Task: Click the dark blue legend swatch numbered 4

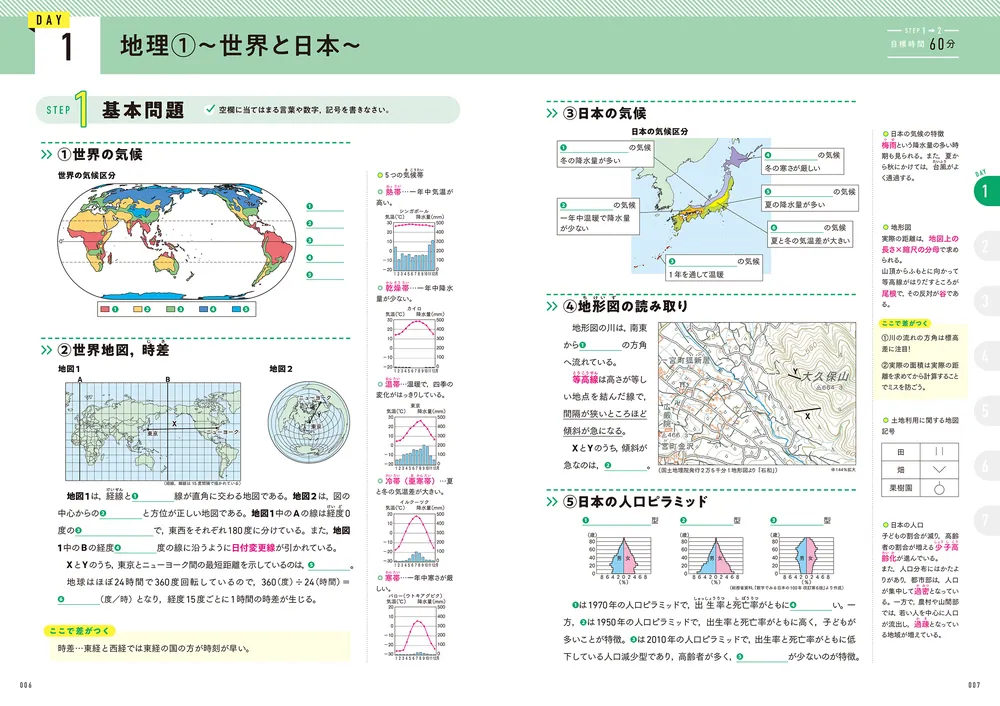Action: [203, 309]
